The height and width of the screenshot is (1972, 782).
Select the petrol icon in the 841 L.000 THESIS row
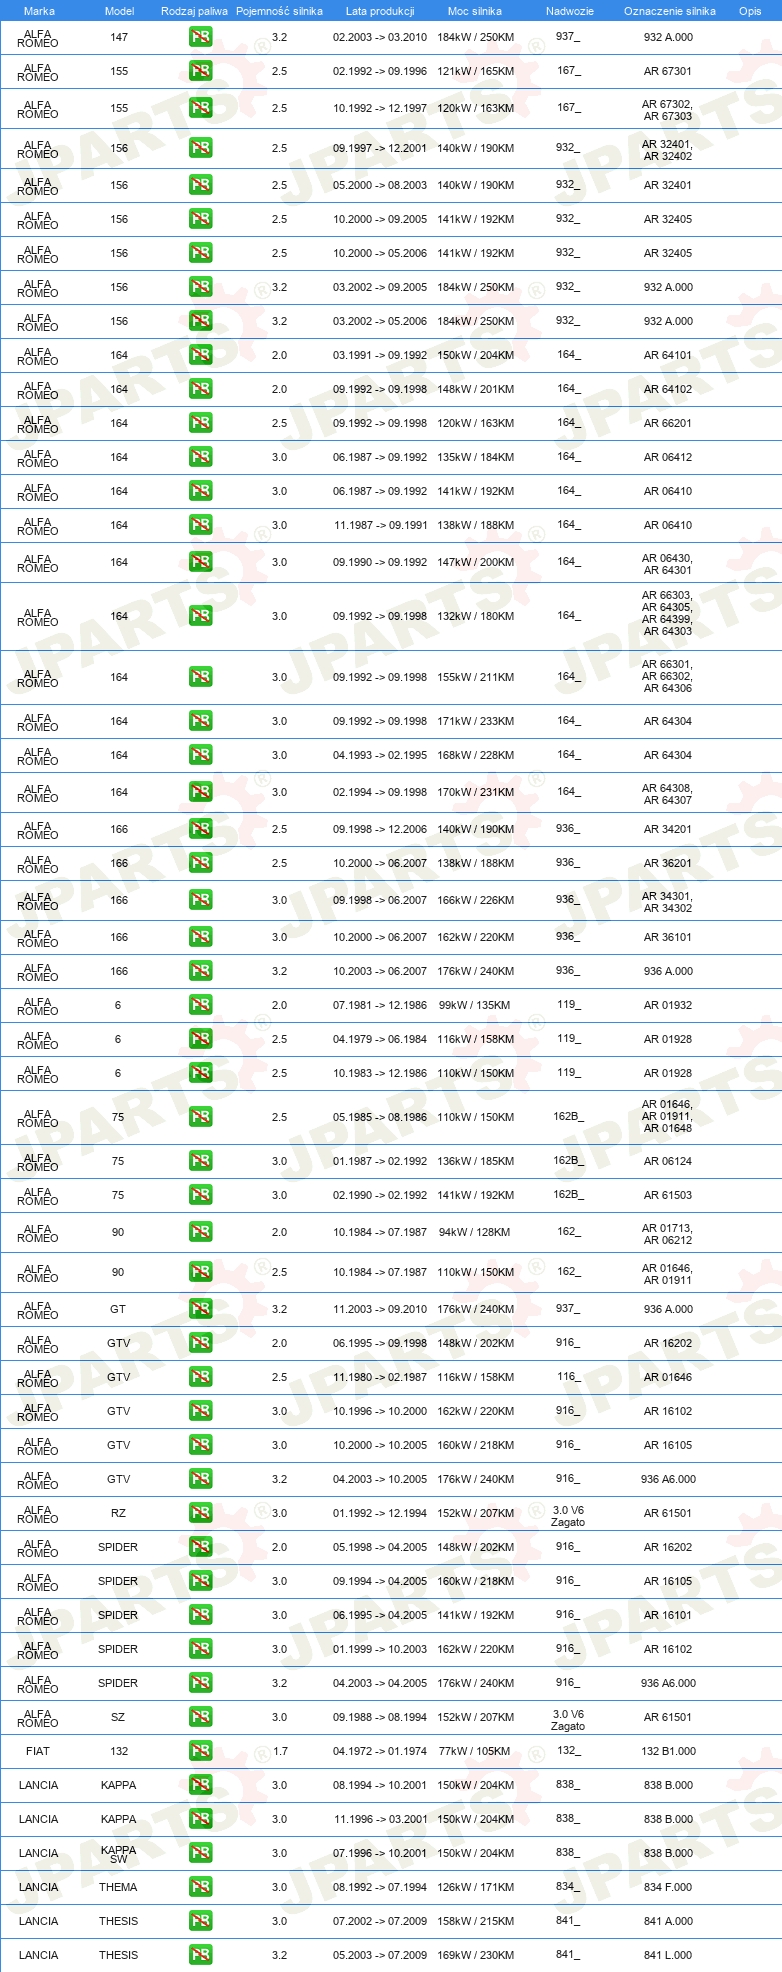point(200,1955)
